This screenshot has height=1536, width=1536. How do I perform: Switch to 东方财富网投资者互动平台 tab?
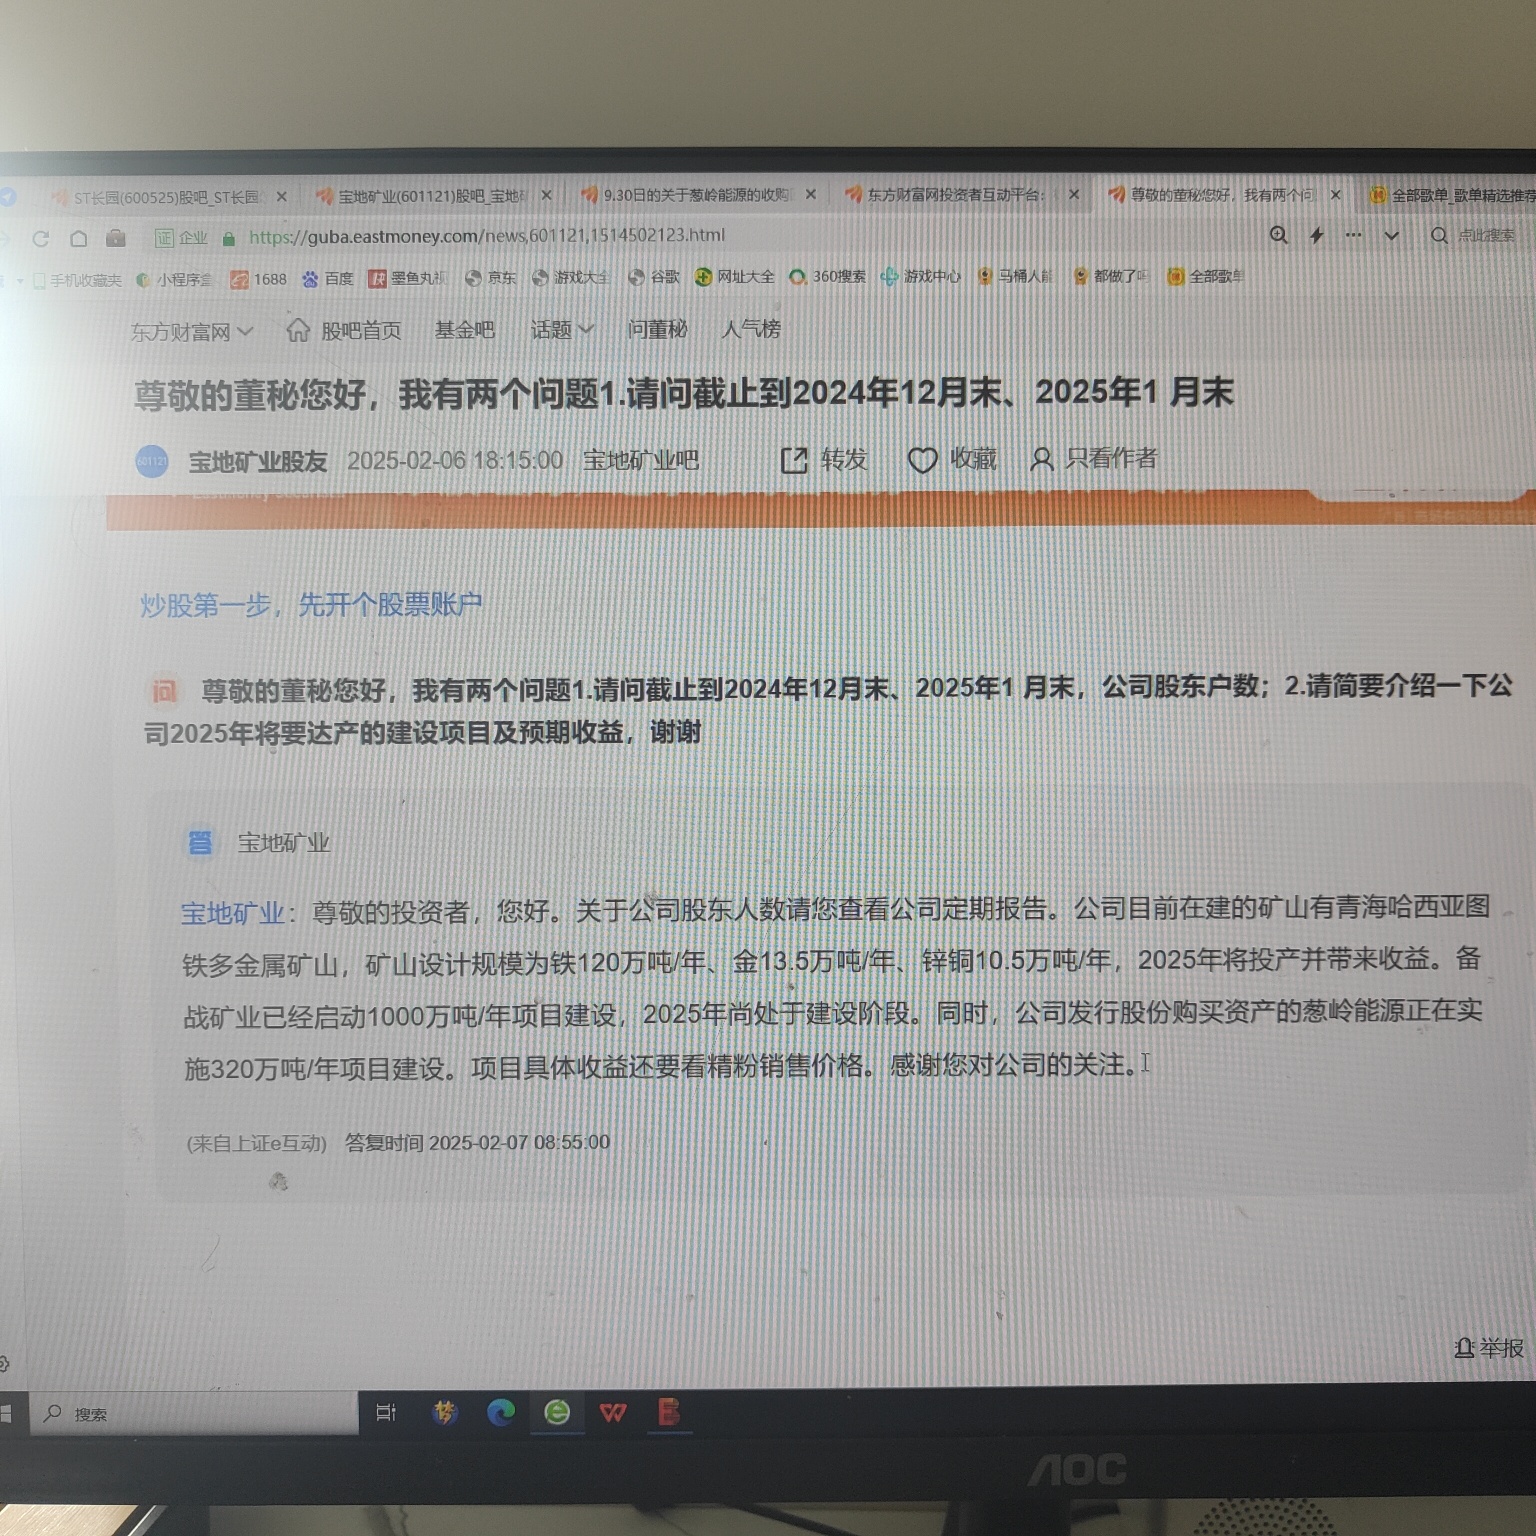pos(946,195)
